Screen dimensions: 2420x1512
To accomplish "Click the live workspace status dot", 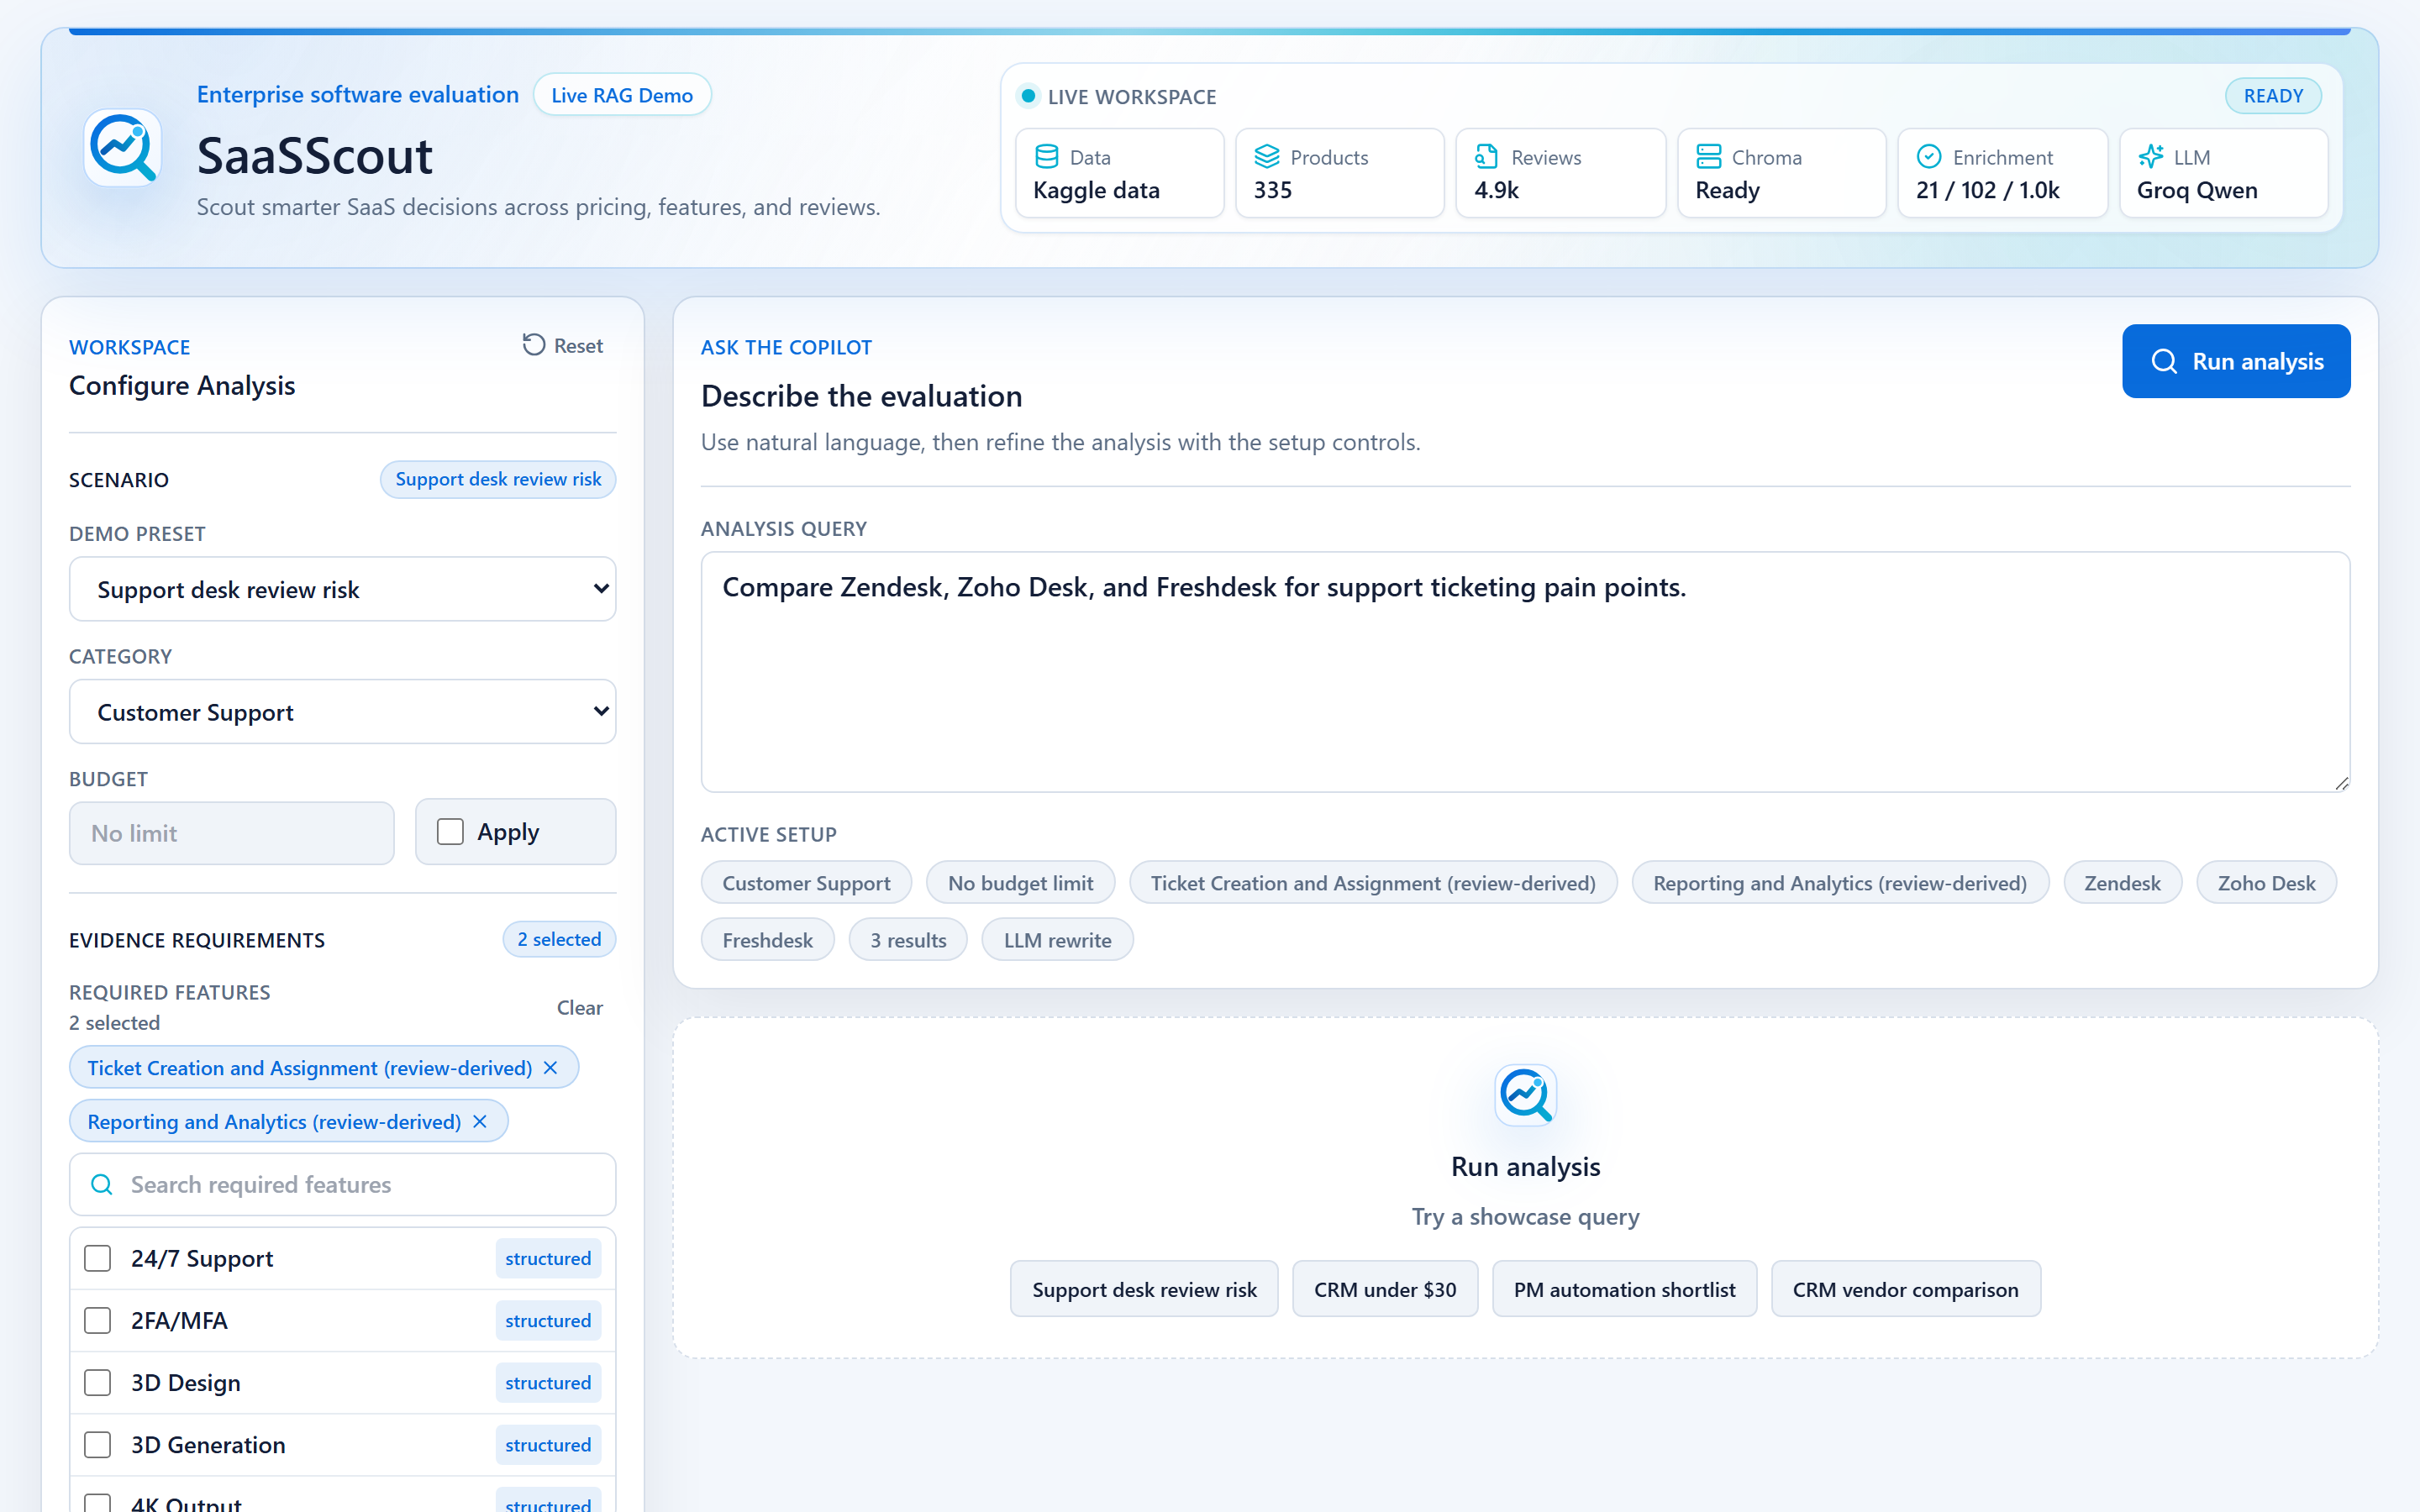I will [x=1028, y=97].
